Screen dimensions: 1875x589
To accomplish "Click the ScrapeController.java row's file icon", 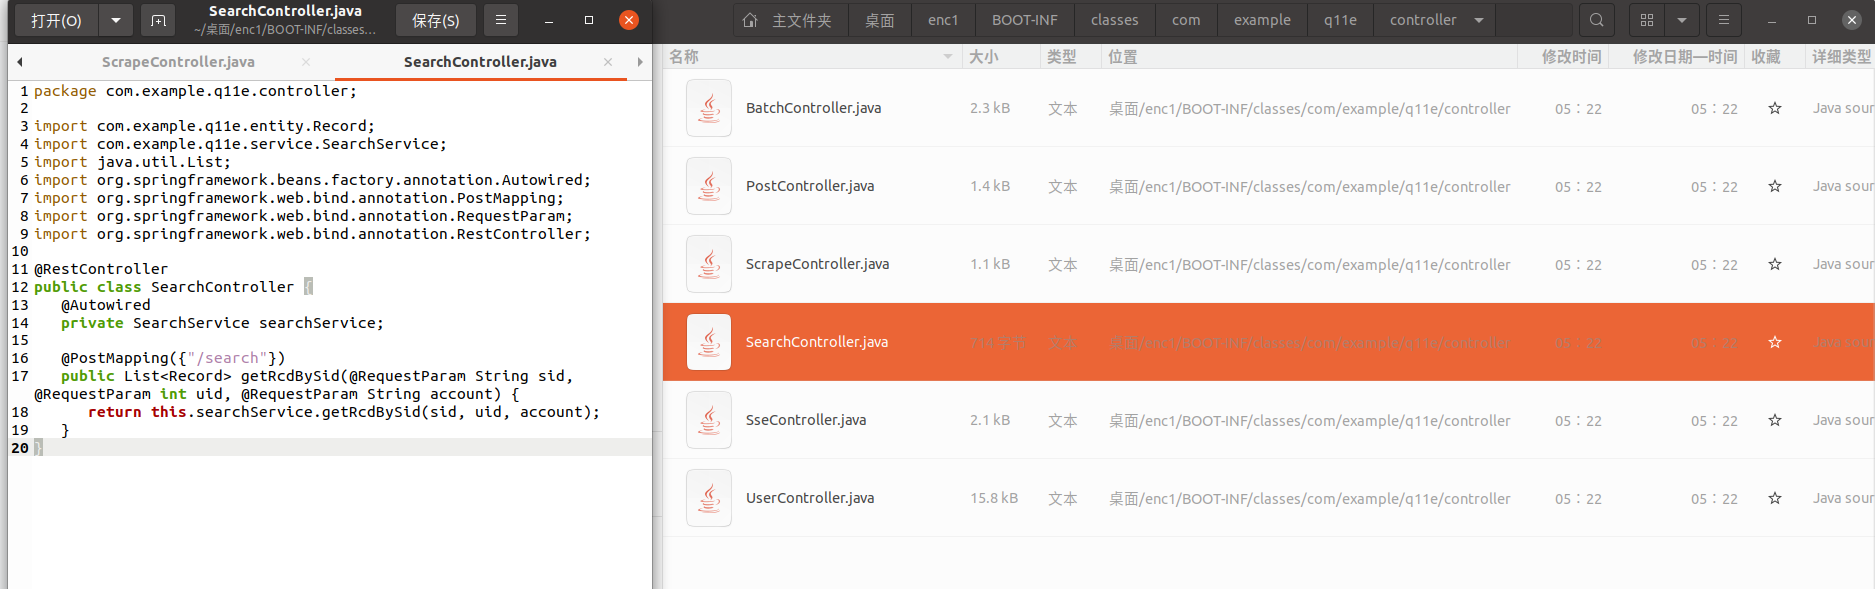I will pyautogui.click(x=709, y=264).
